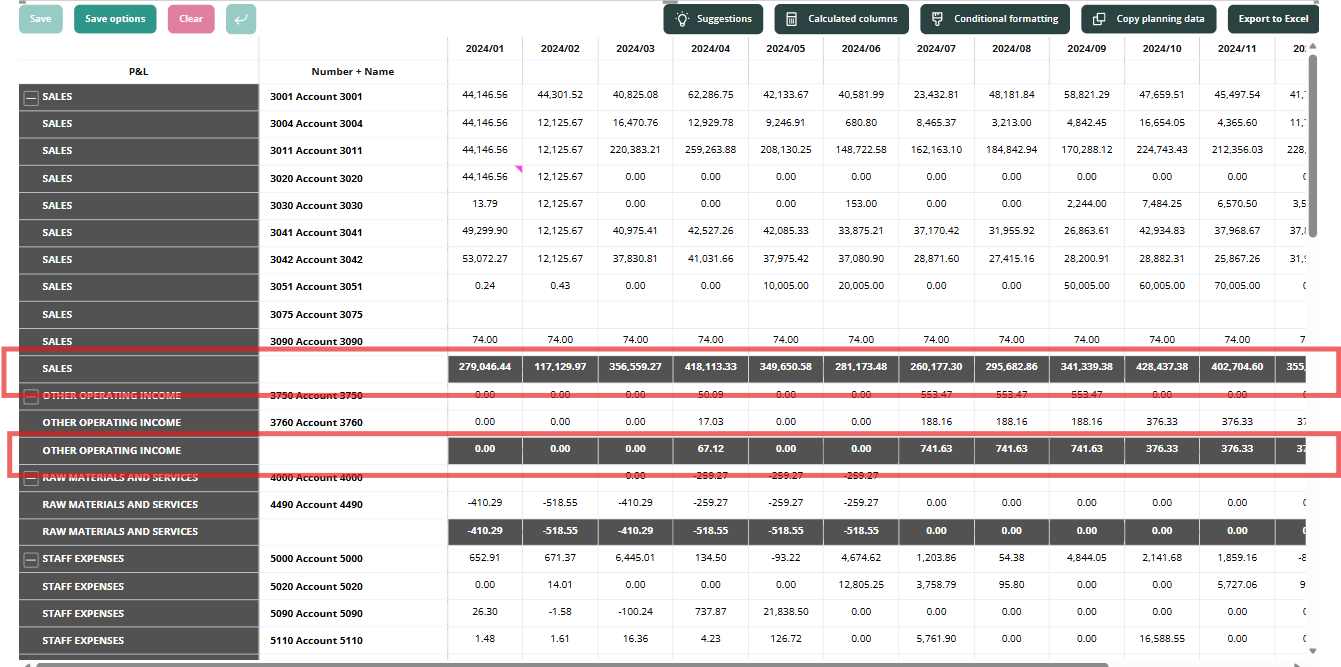Select Account 3051 cell for 2024/05
Screen dimensions: 1341x667
tap(786, 287)
